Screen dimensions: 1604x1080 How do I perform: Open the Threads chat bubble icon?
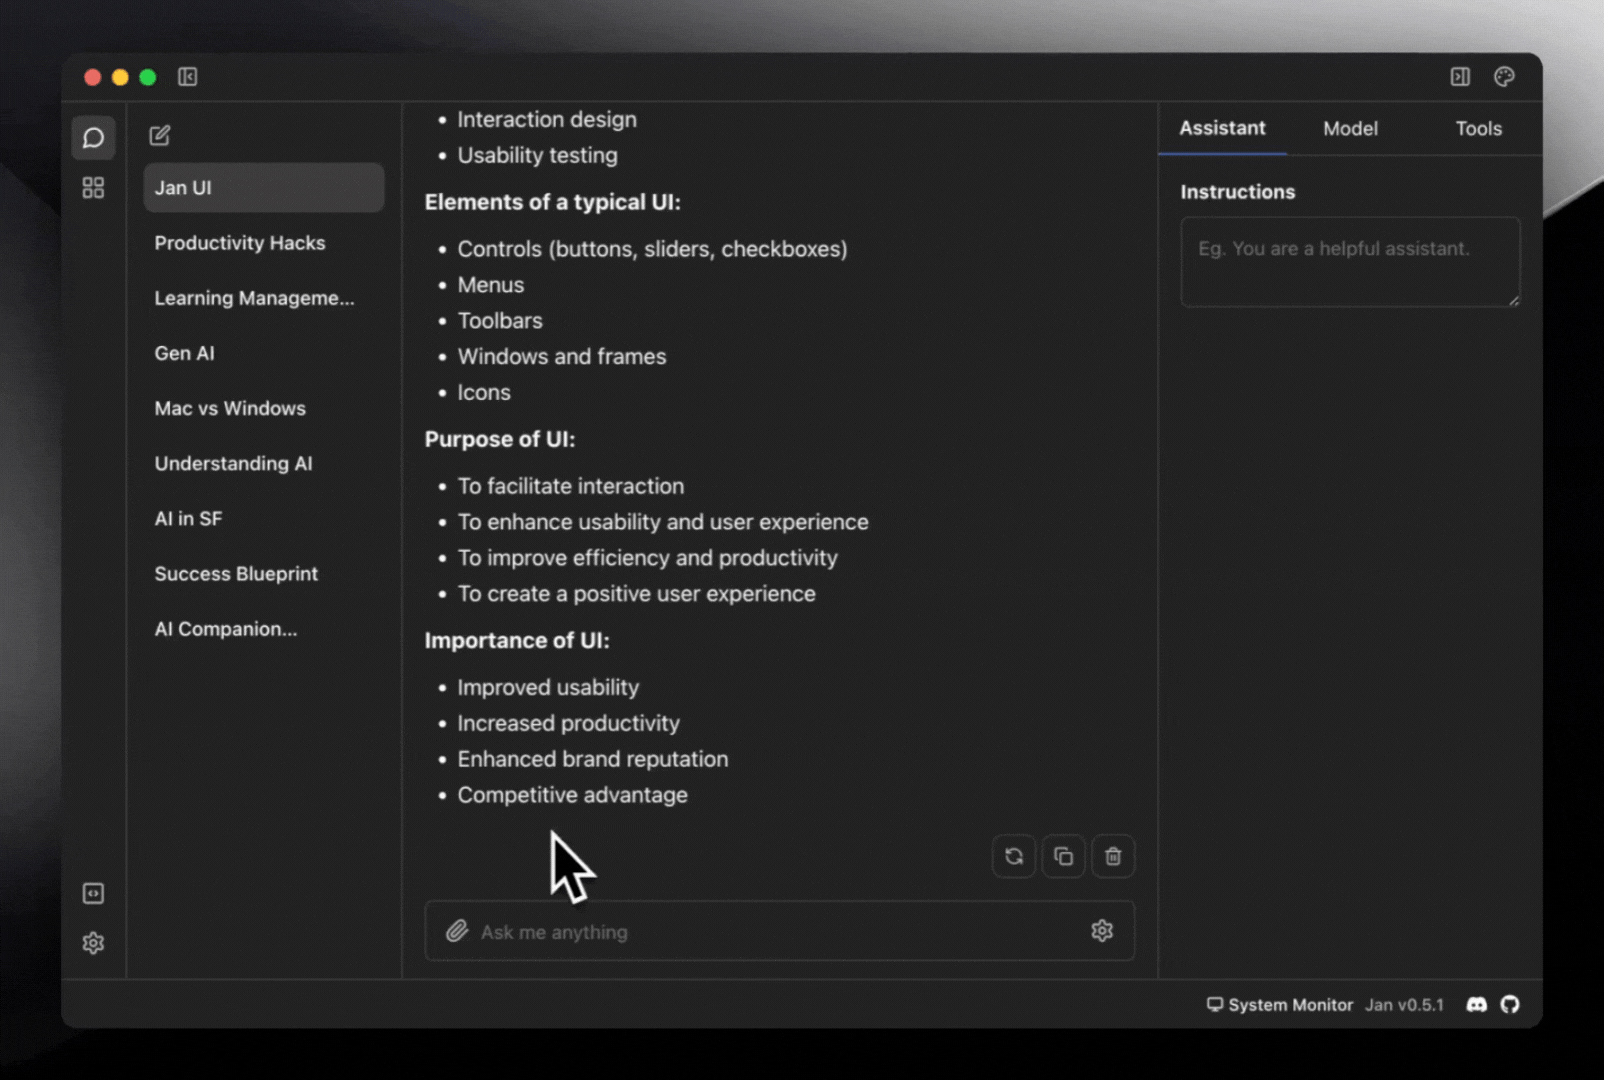coord(93,138)
